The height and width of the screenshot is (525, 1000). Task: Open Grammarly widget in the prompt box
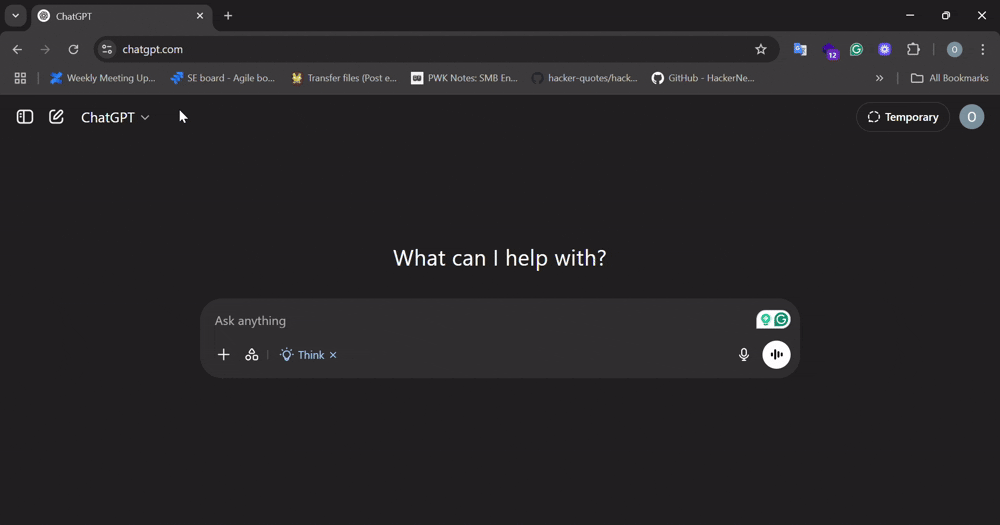pos(781,320)
